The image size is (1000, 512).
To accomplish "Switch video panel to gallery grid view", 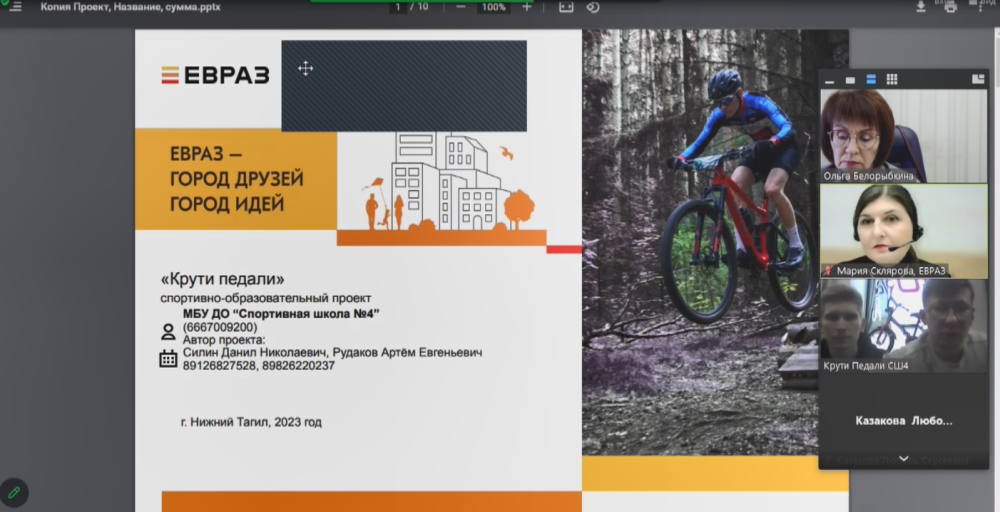I will coord(892,80).
